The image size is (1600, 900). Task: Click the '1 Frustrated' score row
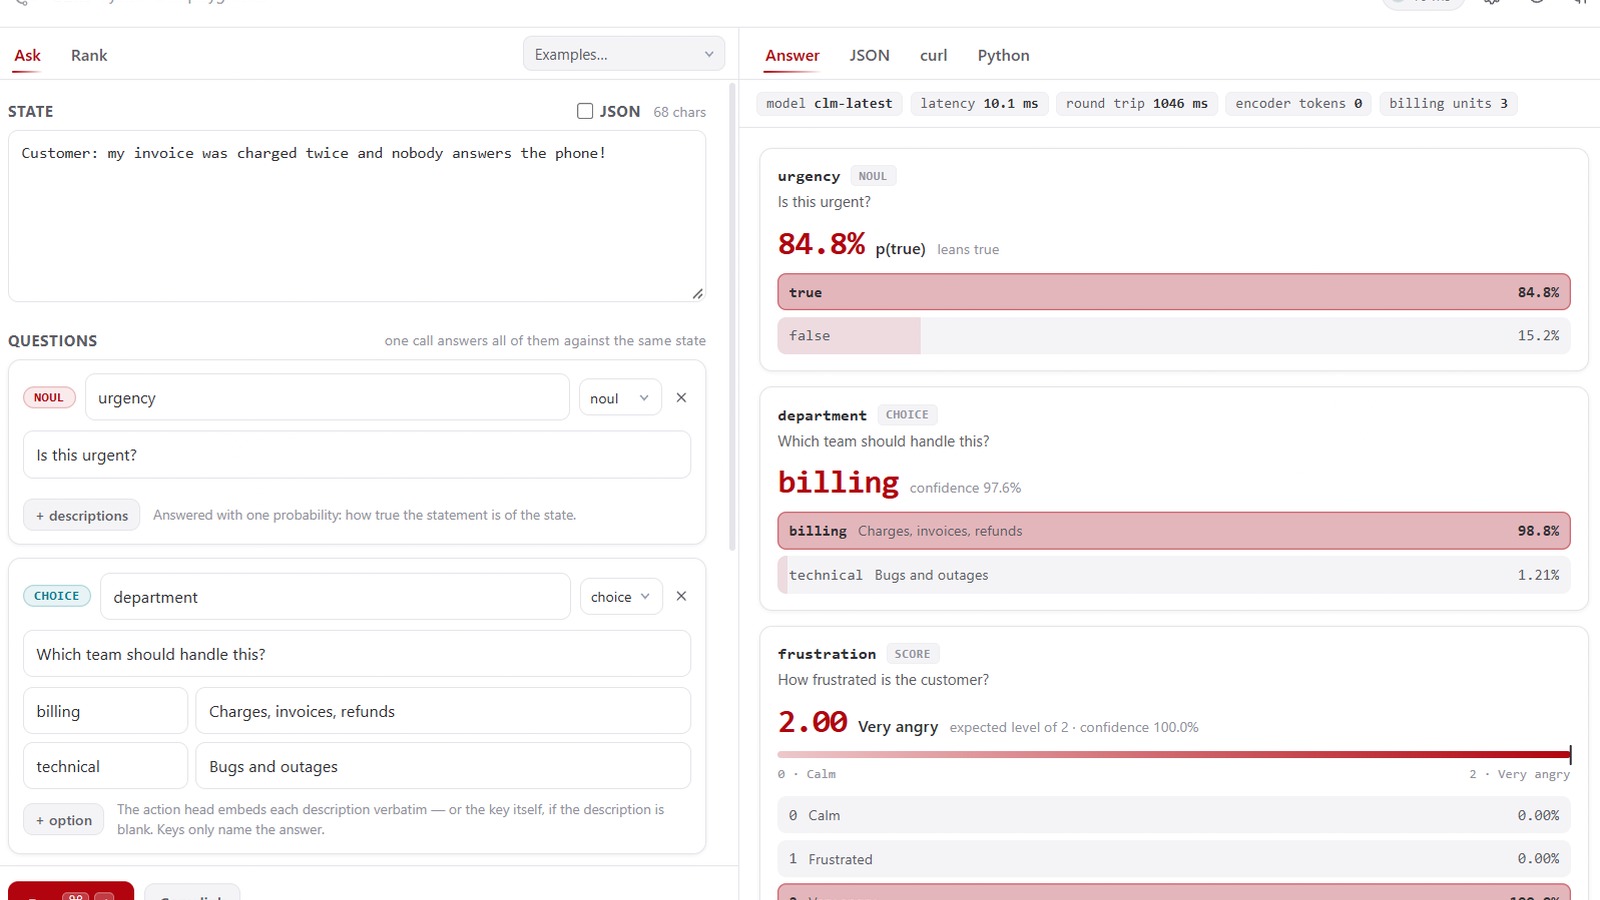1174,859
